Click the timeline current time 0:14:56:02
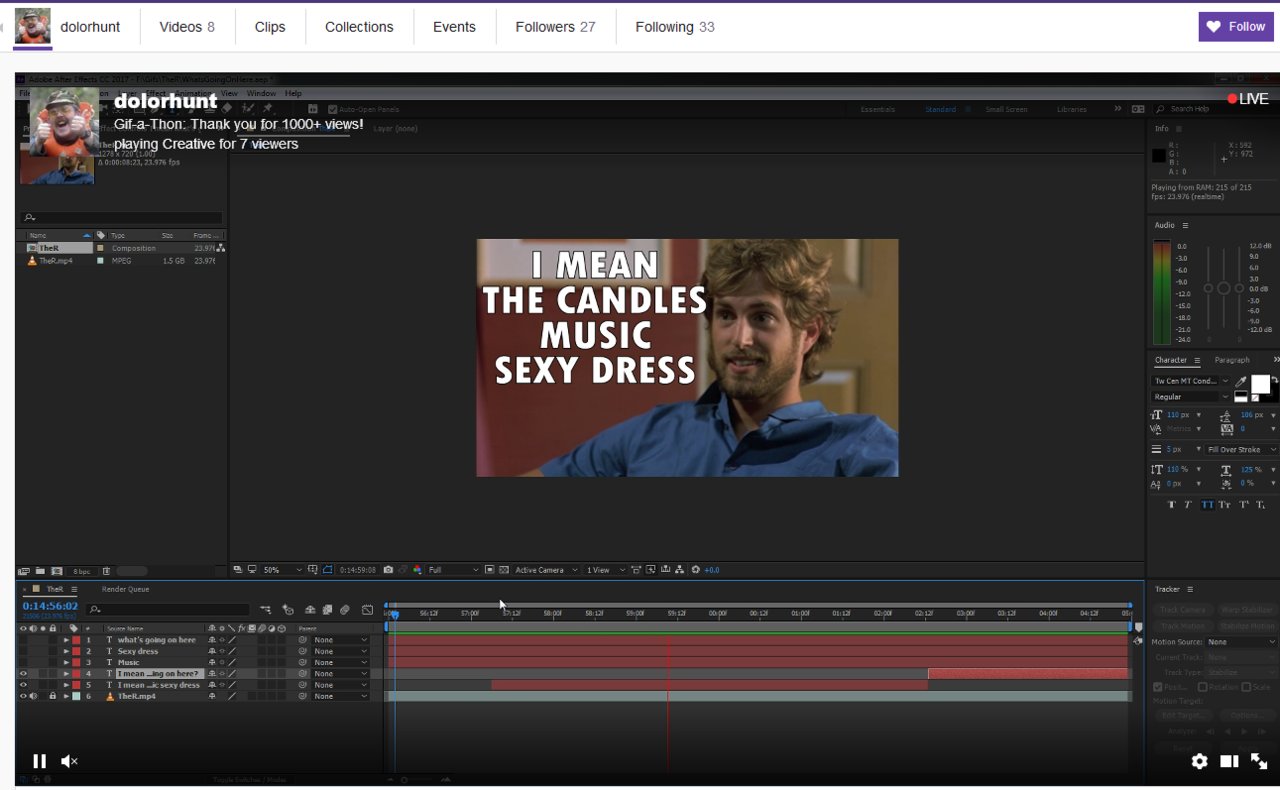1280x790 pixels. [50, 606]
